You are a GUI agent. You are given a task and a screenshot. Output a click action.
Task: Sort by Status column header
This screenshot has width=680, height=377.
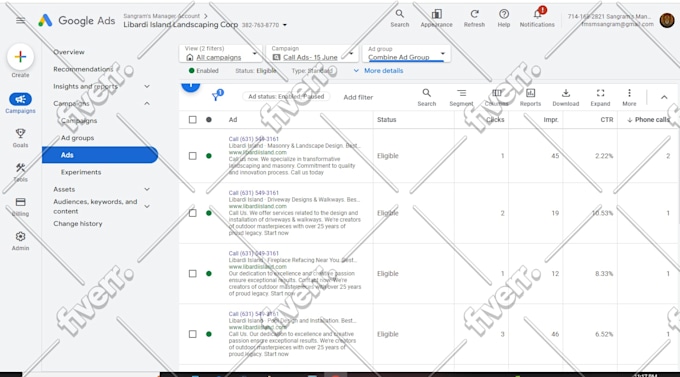pyautogui.click(x=386, y=120)
